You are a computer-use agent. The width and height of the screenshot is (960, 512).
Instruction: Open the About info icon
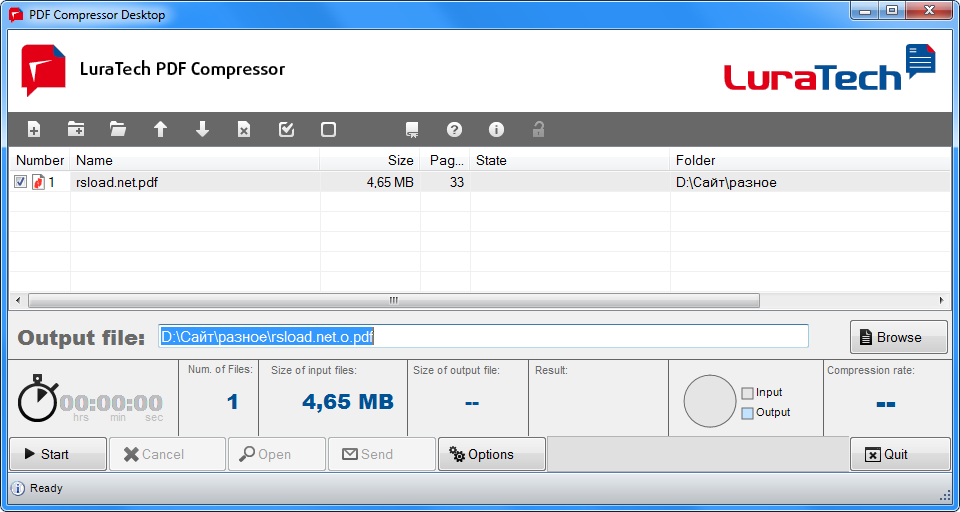(496, 129)
